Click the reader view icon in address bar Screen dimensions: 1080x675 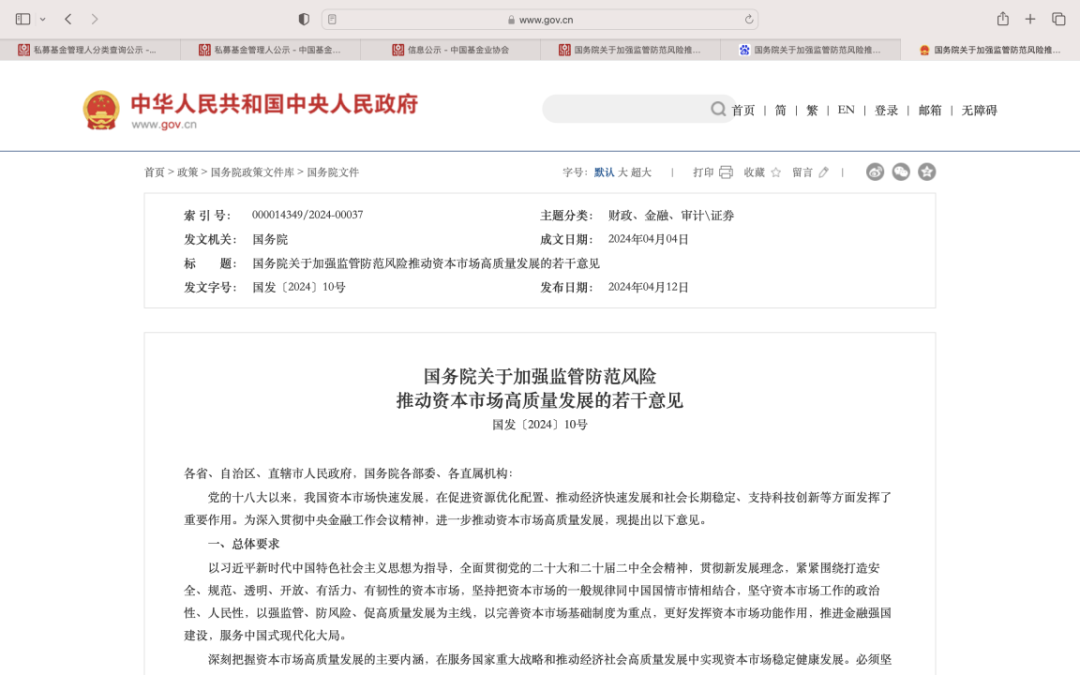coord(333,19)
